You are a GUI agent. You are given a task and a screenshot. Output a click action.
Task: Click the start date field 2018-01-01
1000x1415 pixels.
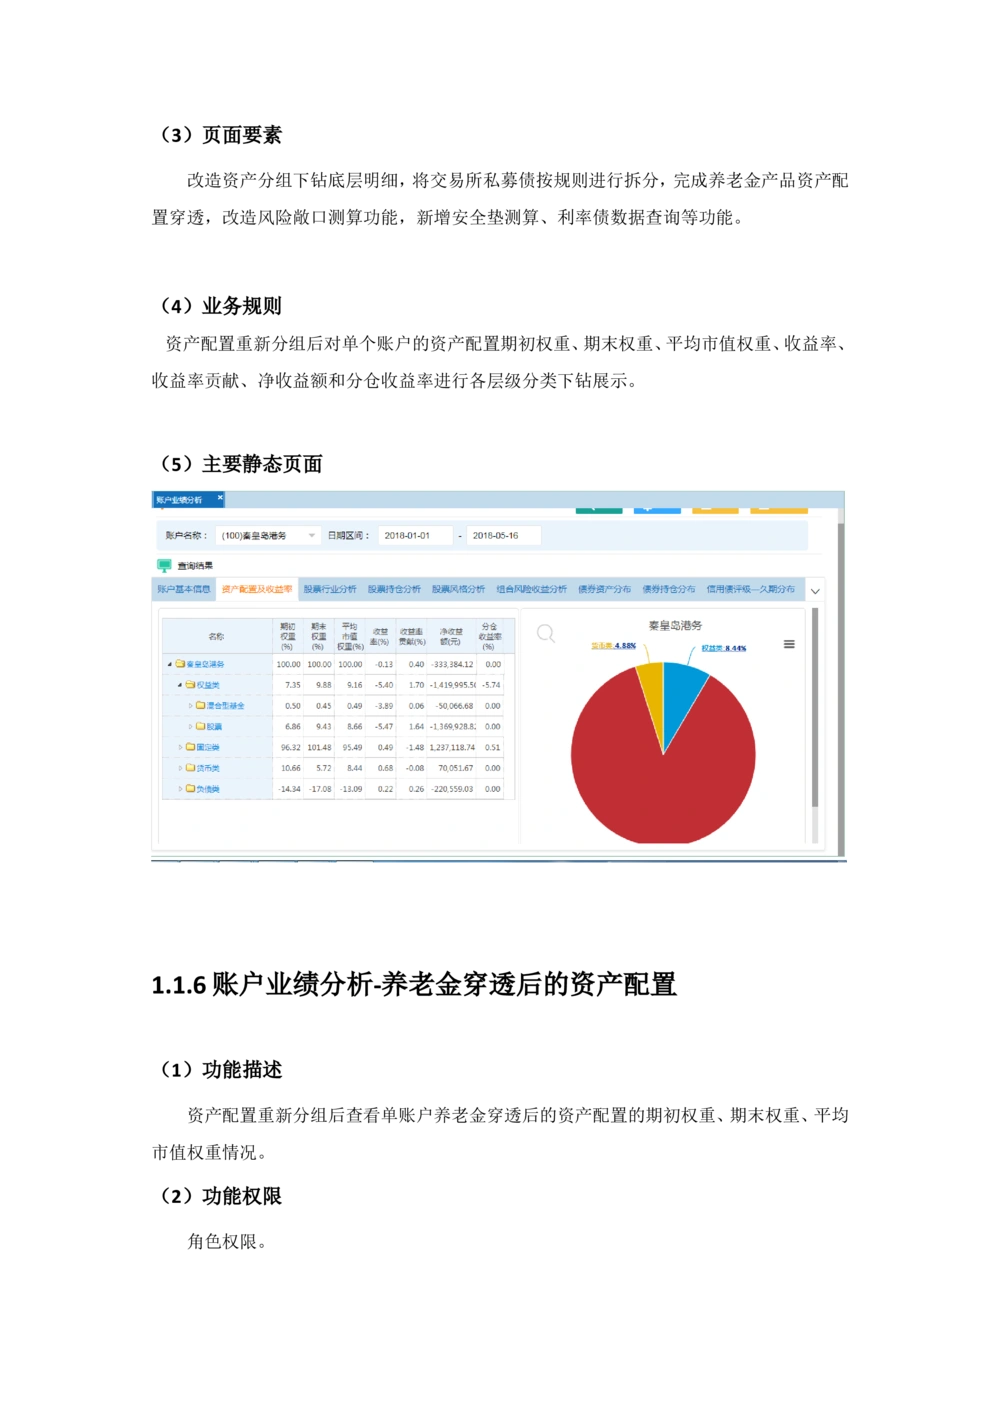(x=414, y=536)
